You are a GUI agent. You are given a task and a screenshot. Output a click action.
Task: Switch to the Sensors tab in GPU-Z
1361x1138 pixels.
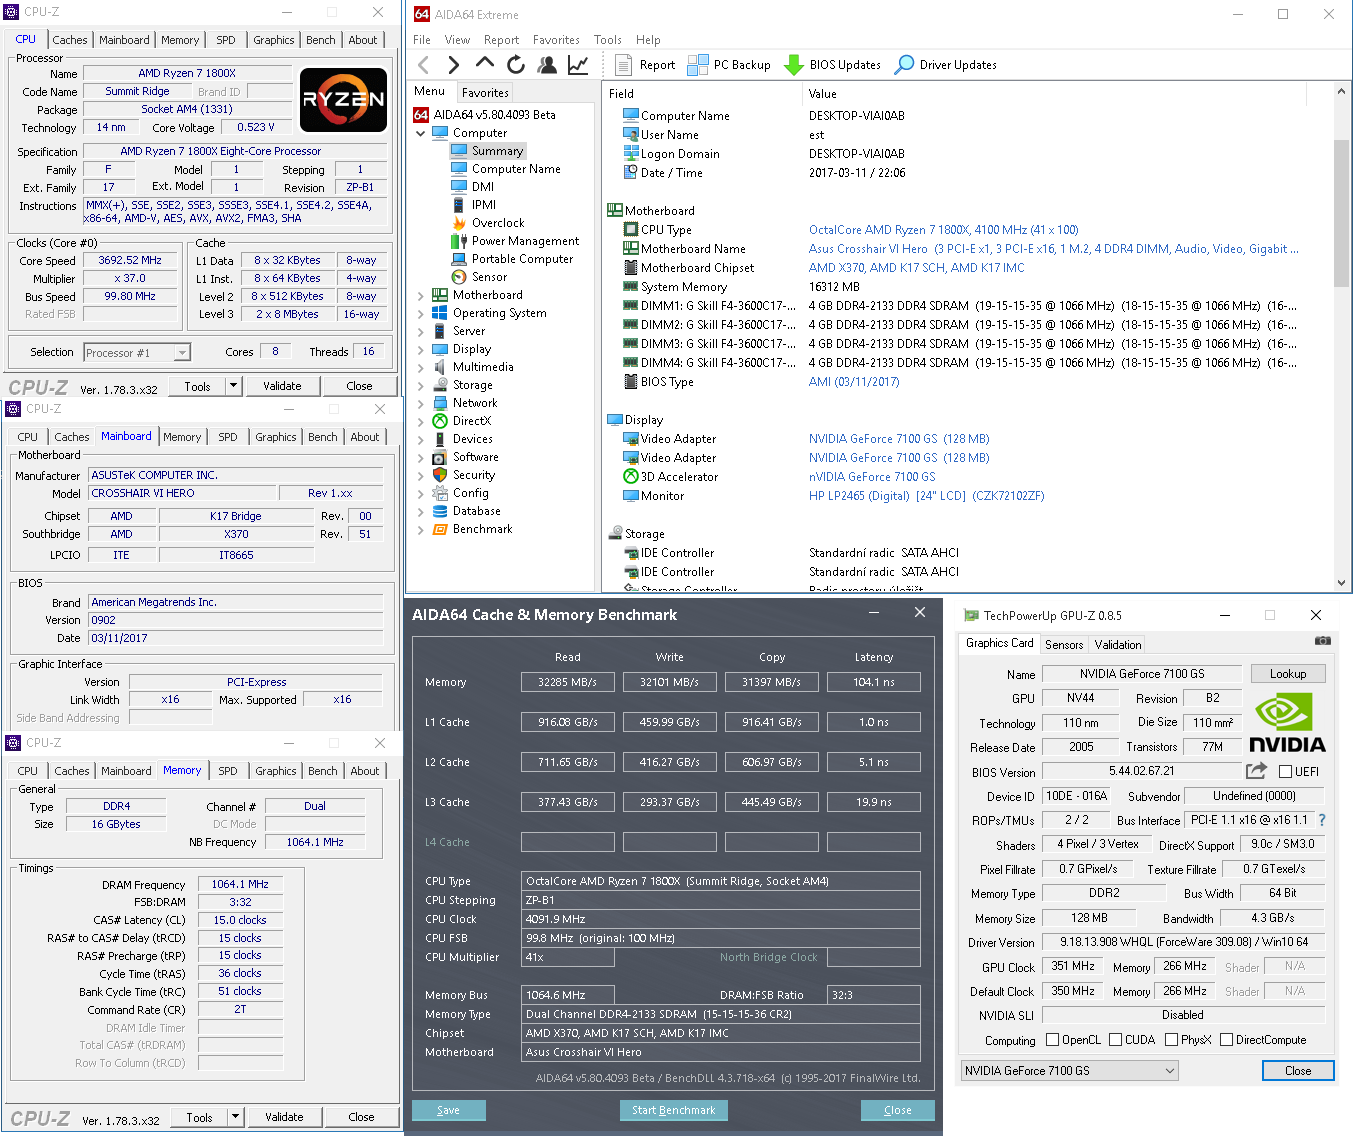click(x=1064, y=645)
